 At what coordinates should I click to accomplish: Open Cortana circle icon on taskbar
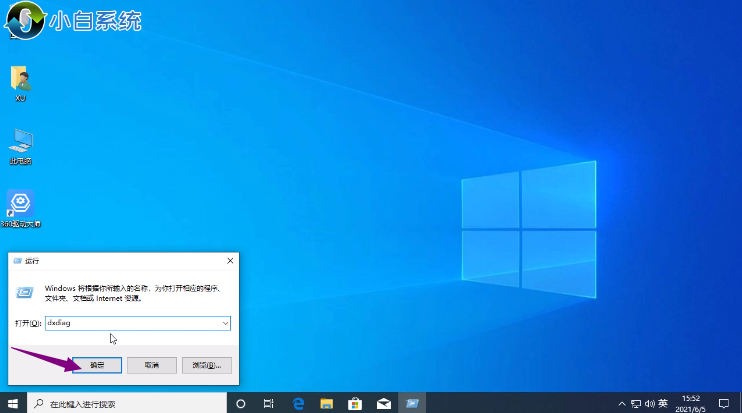pos(240,403)
